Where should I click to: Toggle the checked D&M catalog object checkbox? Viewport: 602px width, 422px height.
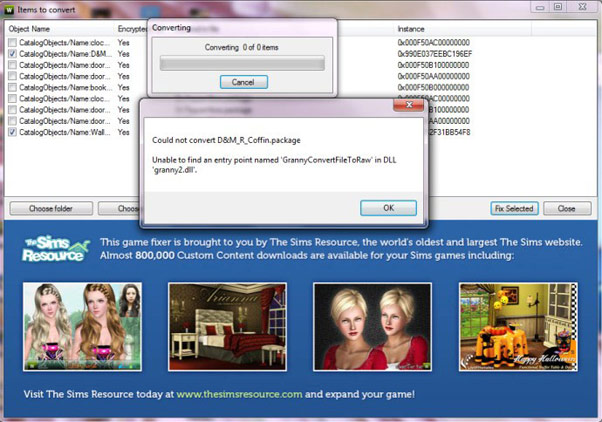click(x=12, y=55)
